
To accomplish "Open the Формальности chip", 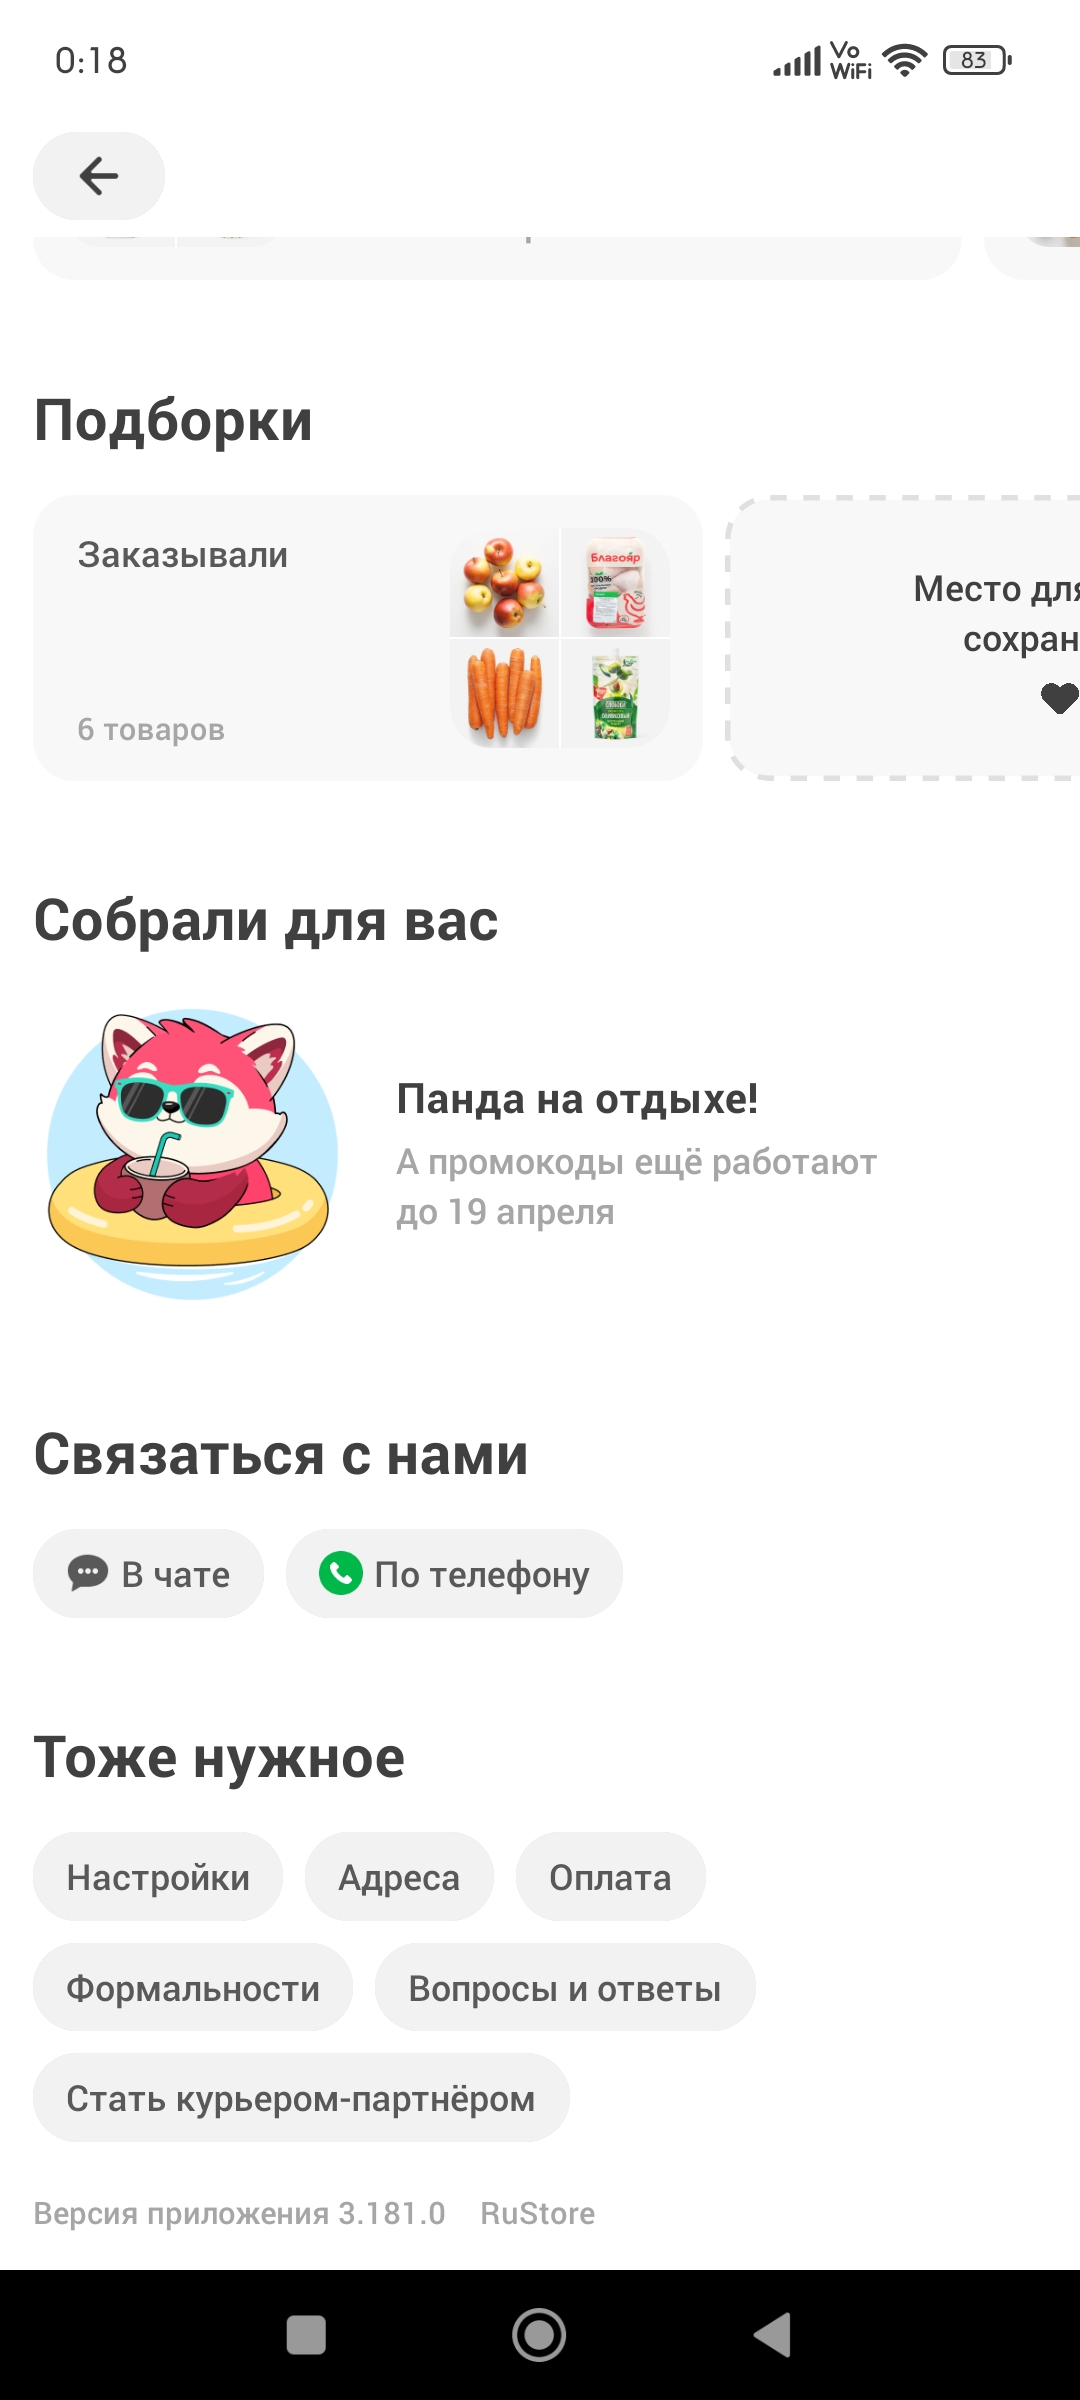I will [193, 1988].
